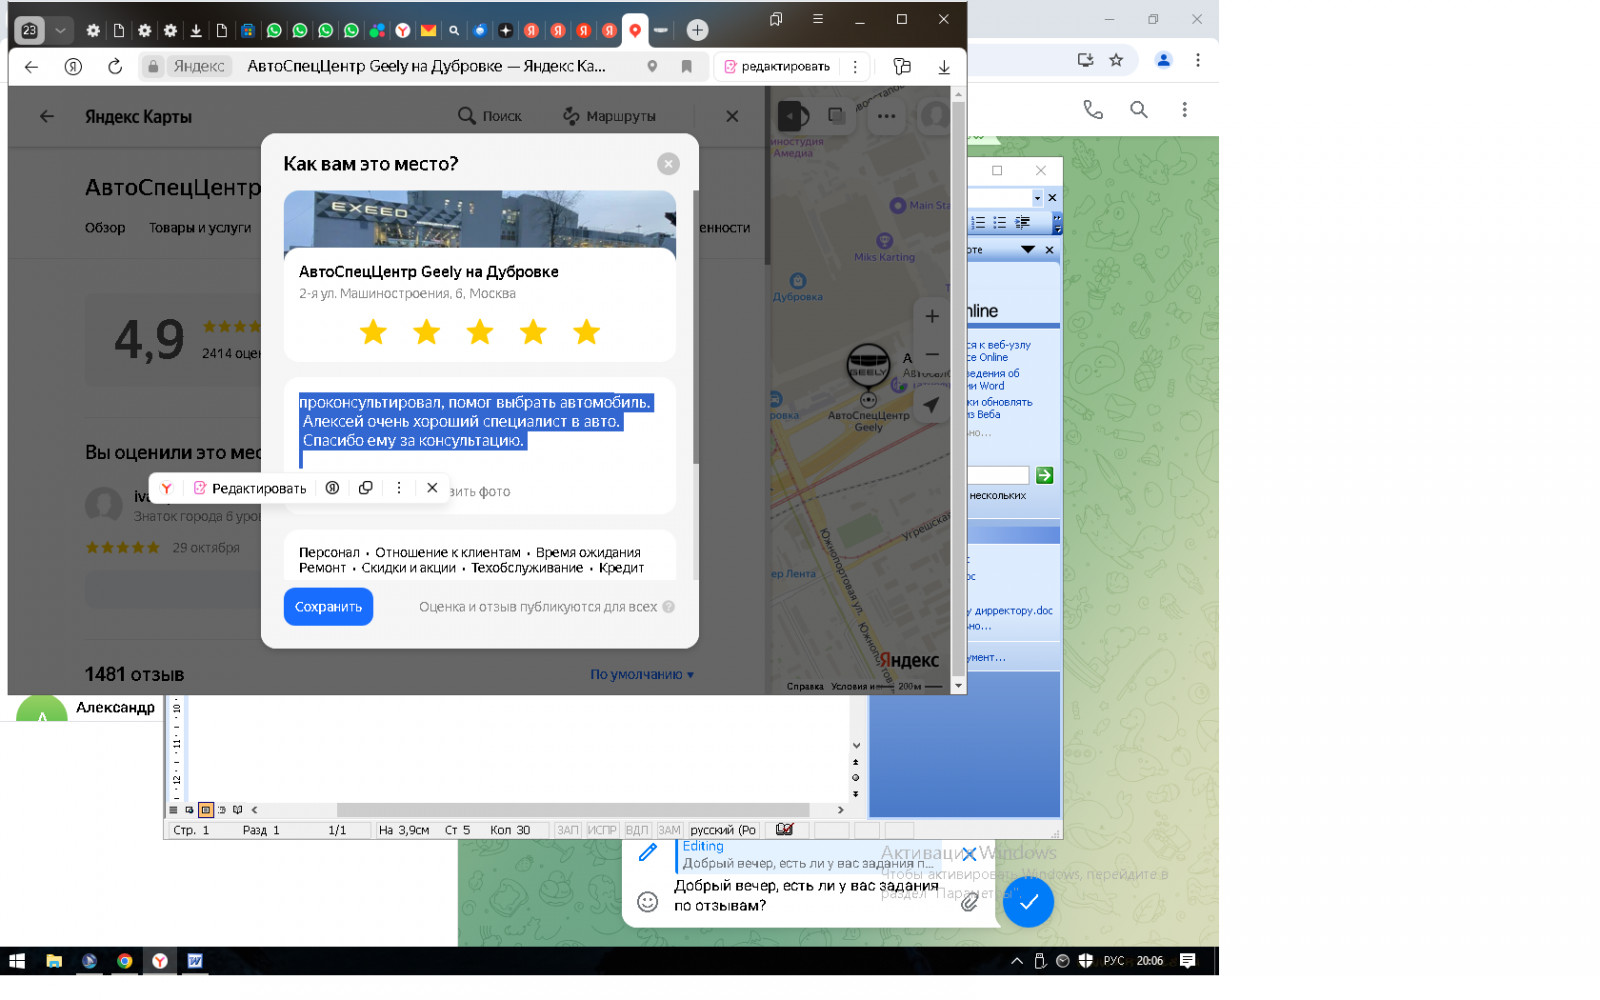1600x1000 pixels.
Task: Click the browser back arrow
Action: [x=31, y=67]
